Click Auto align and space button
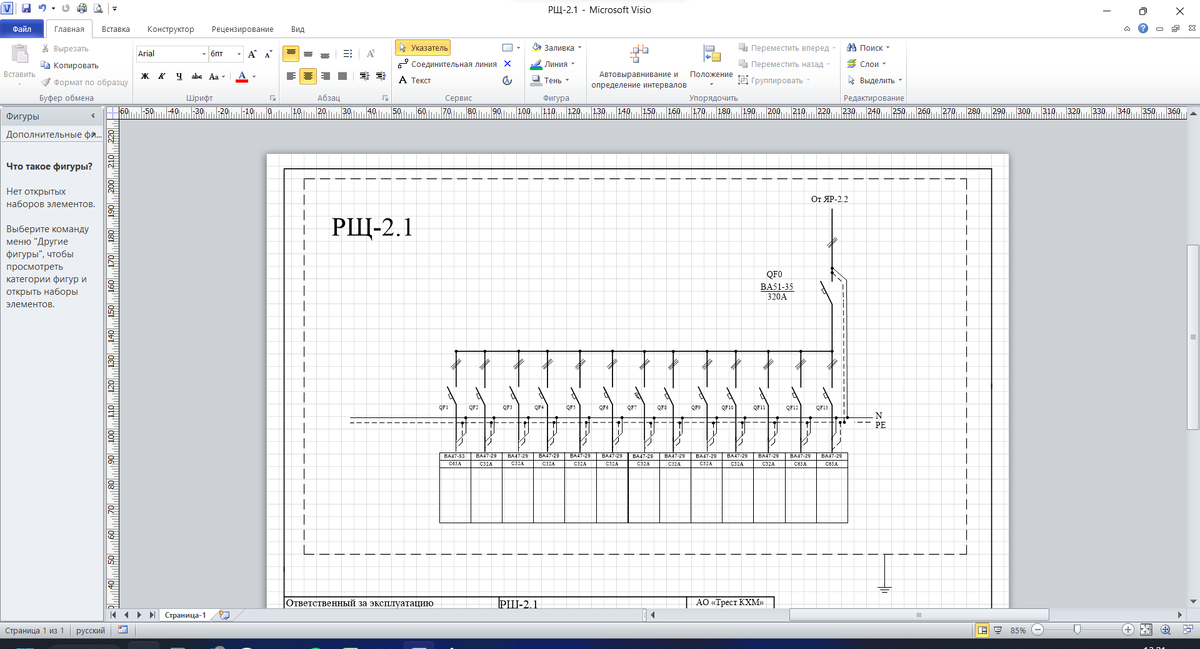The height and width of the screenshot is (649, 1200). (x=639, y=66)
